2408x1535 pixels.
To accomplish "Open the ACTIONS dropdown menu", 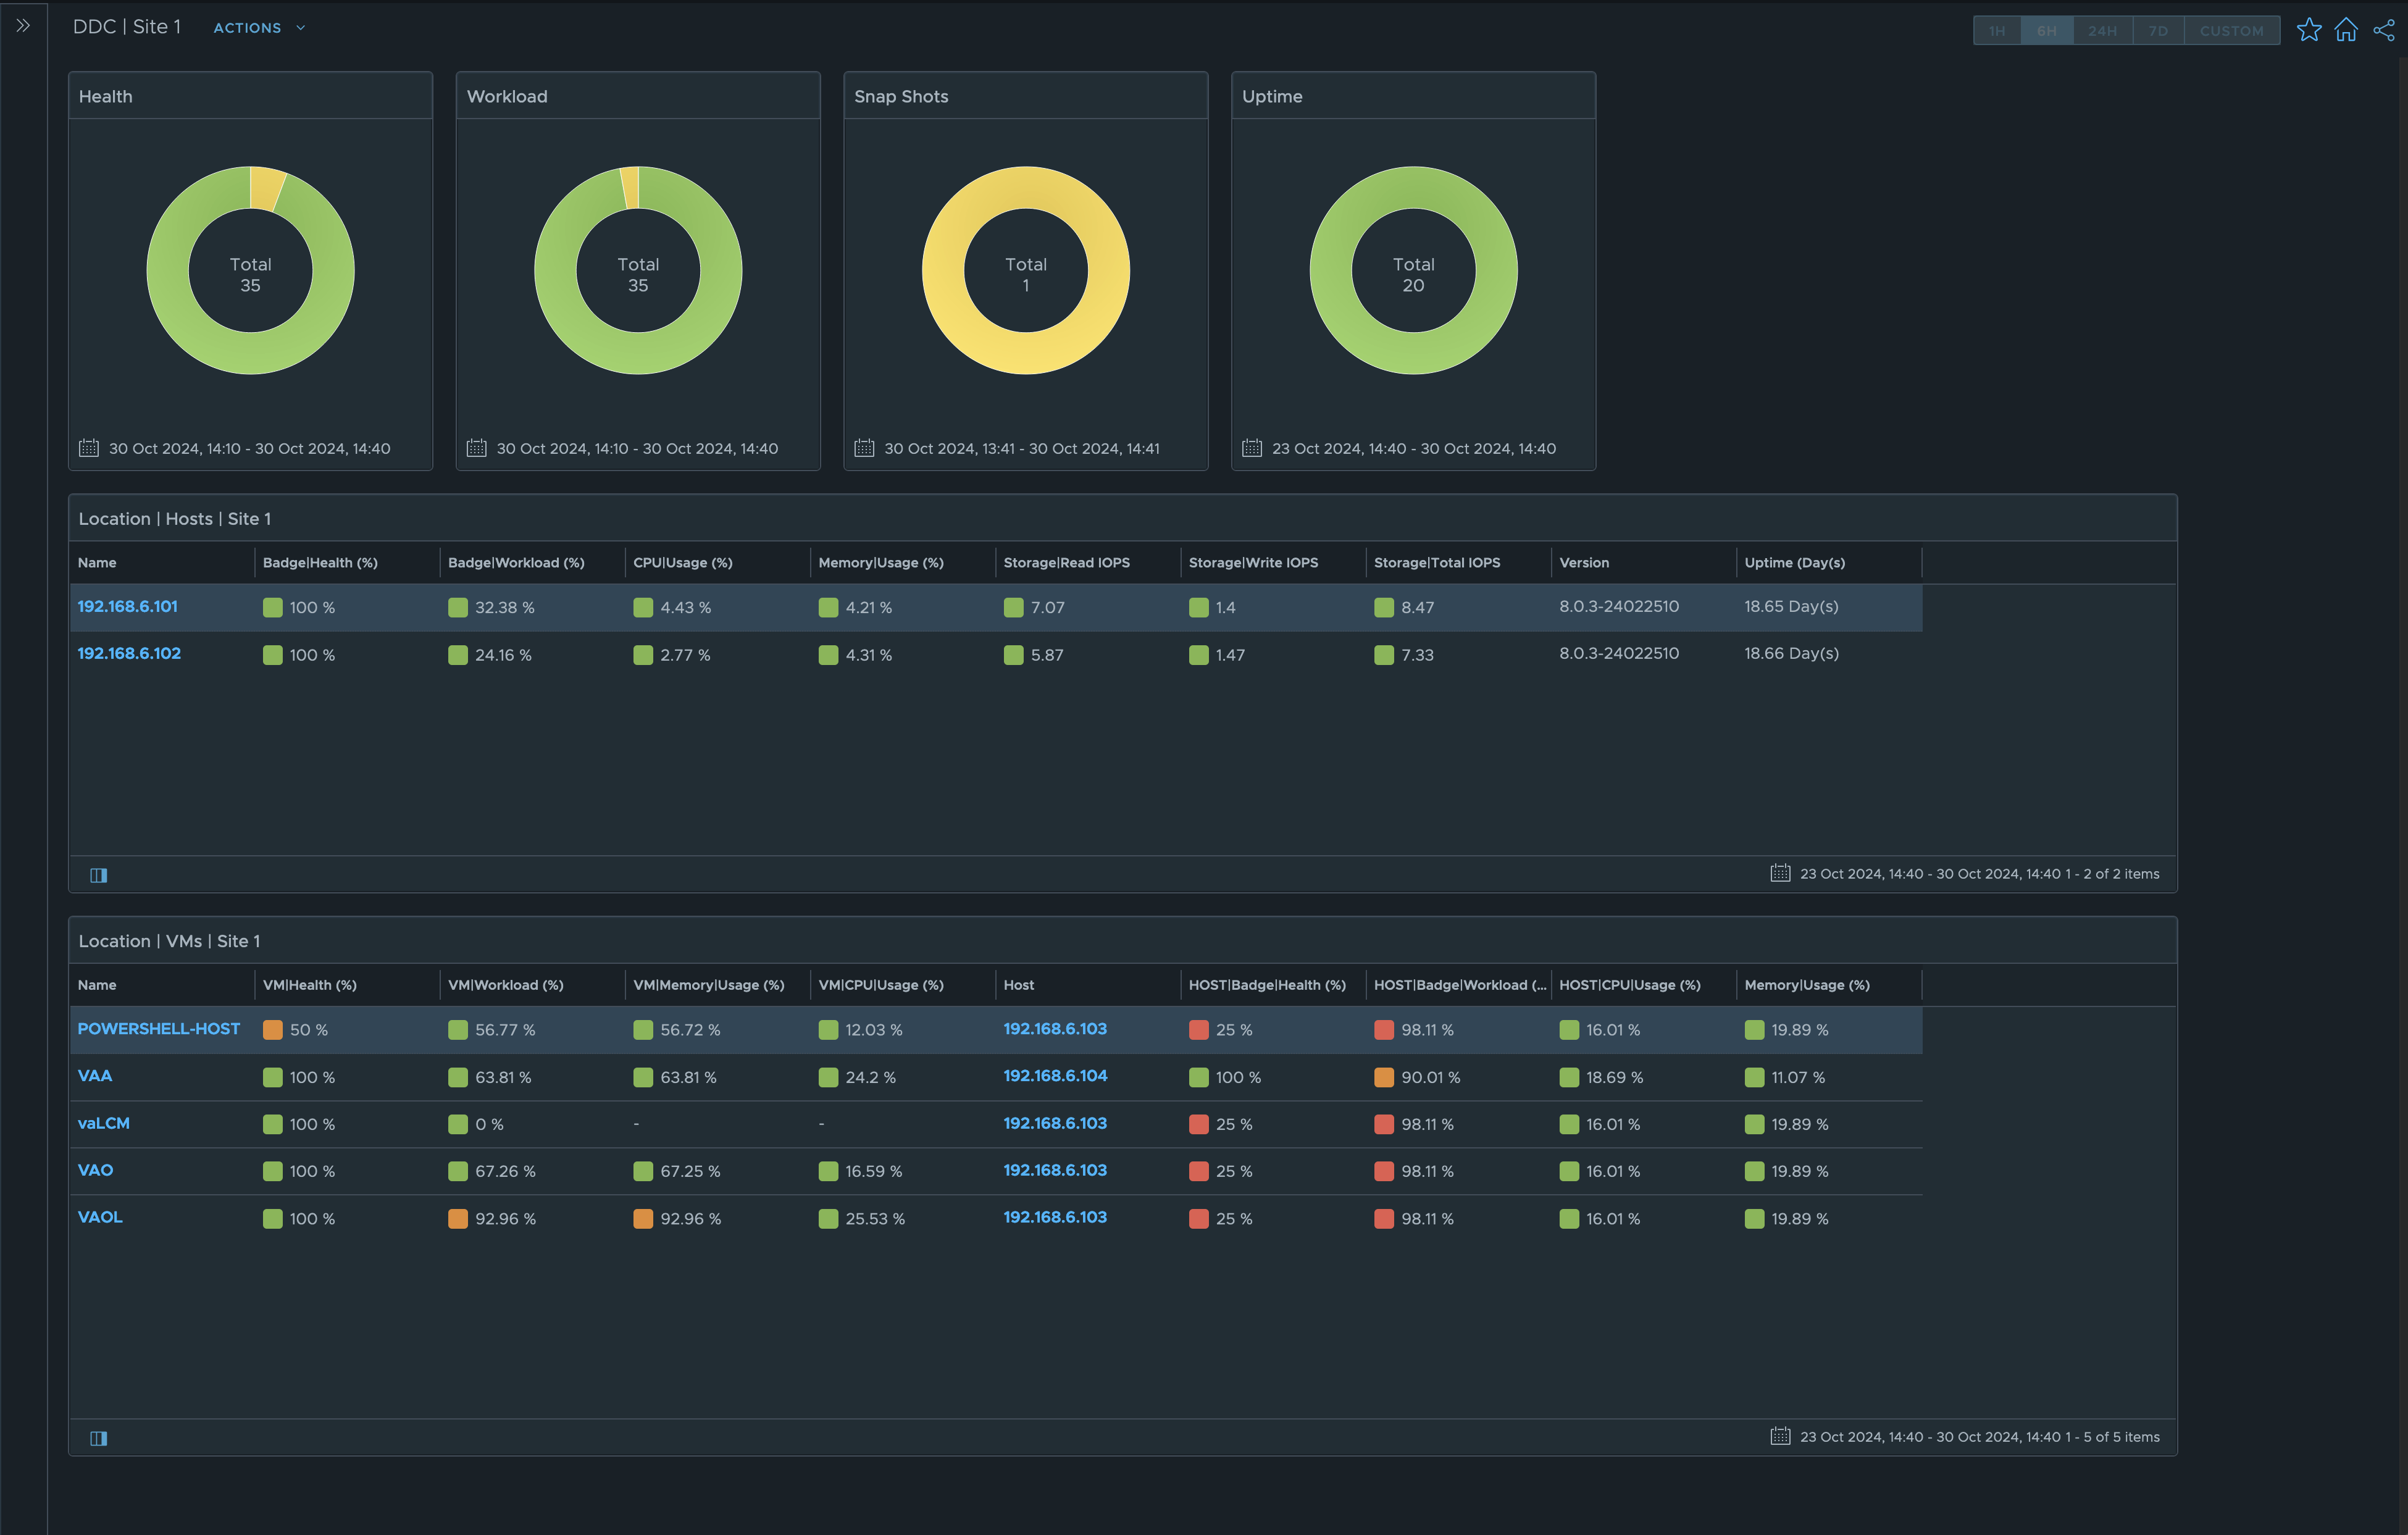I will [x=258, y=28].
